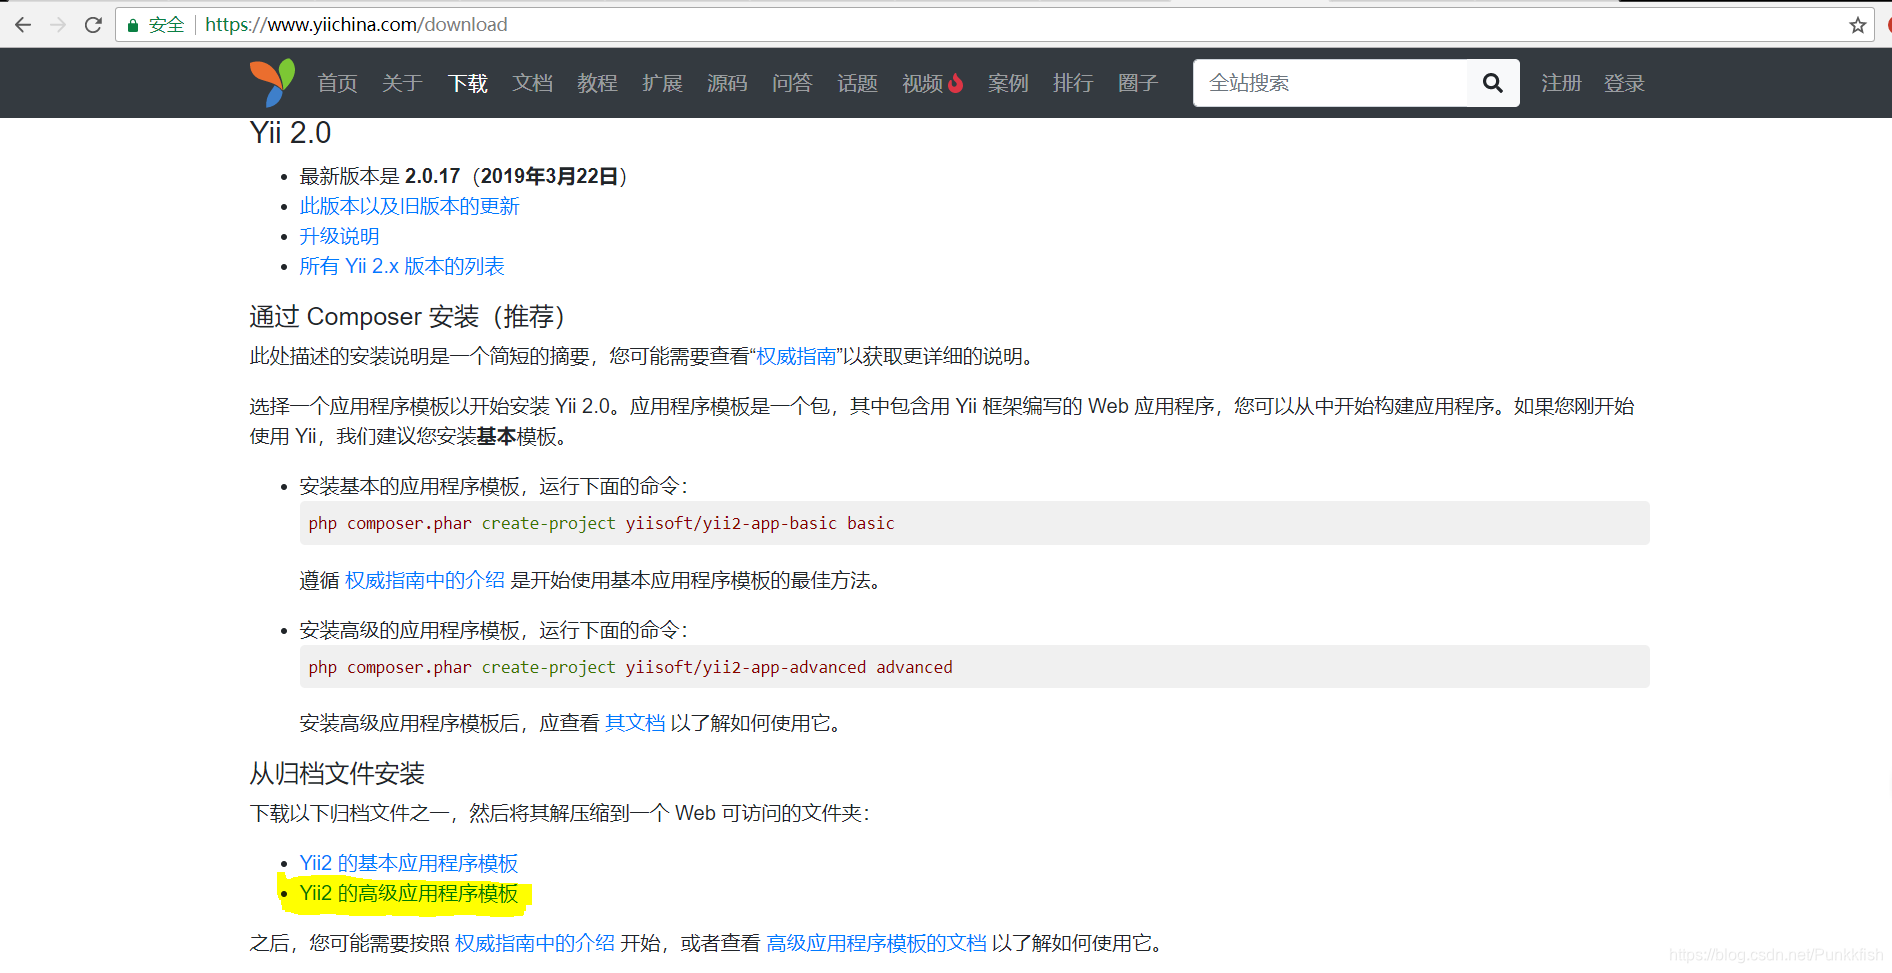Screen dimensions: 1892x973
Task: Open the 升级说明 link
Action: point(339,236)
